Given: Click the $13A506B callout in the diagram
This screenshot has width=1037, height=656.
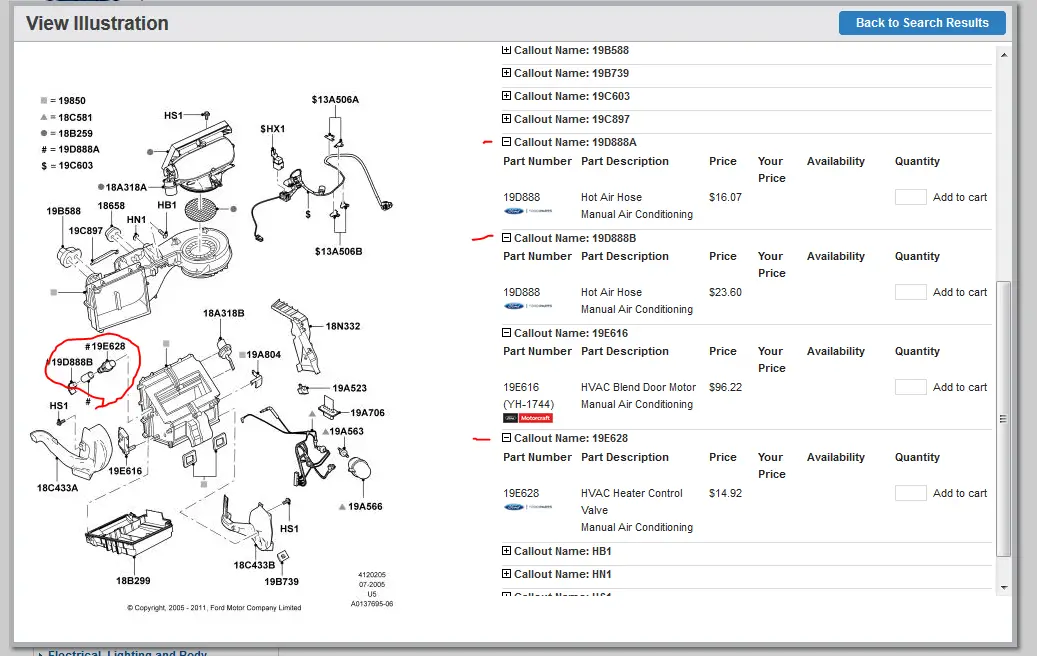Looking at the screenshot, I should [x=339, y=252].
